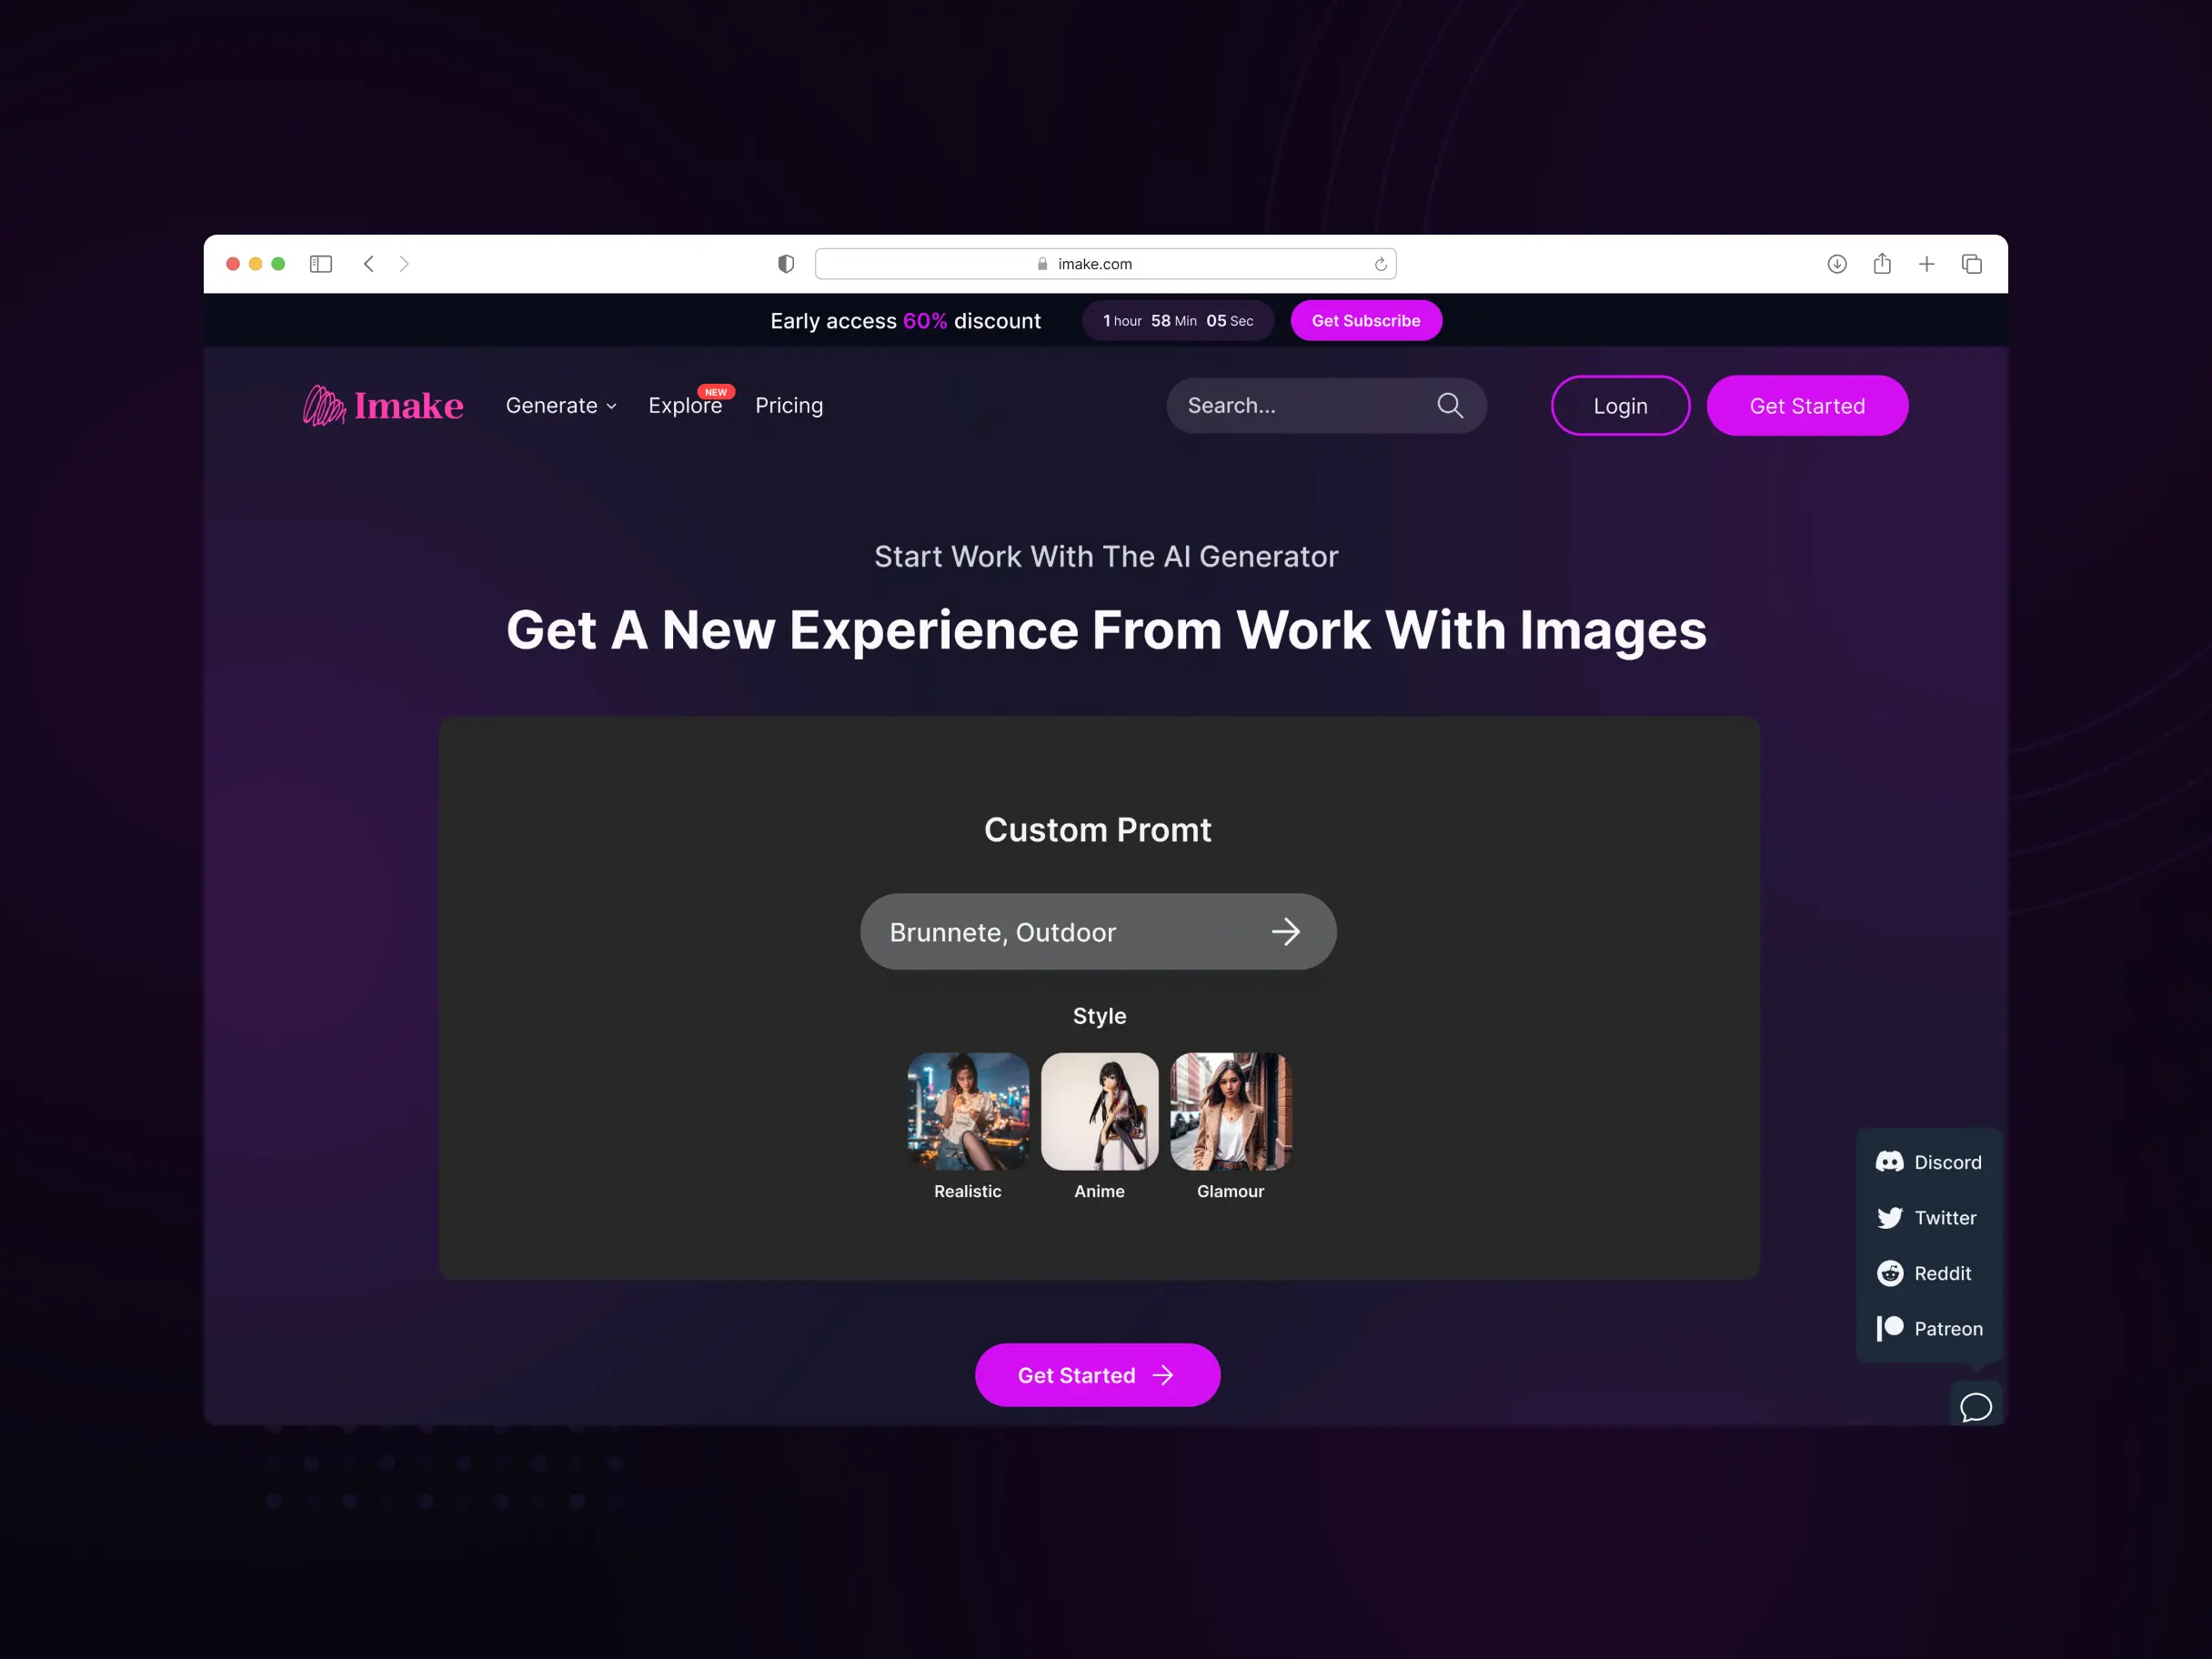Go to the Pricing page
2212x1659 pixels.
[789, 405]
